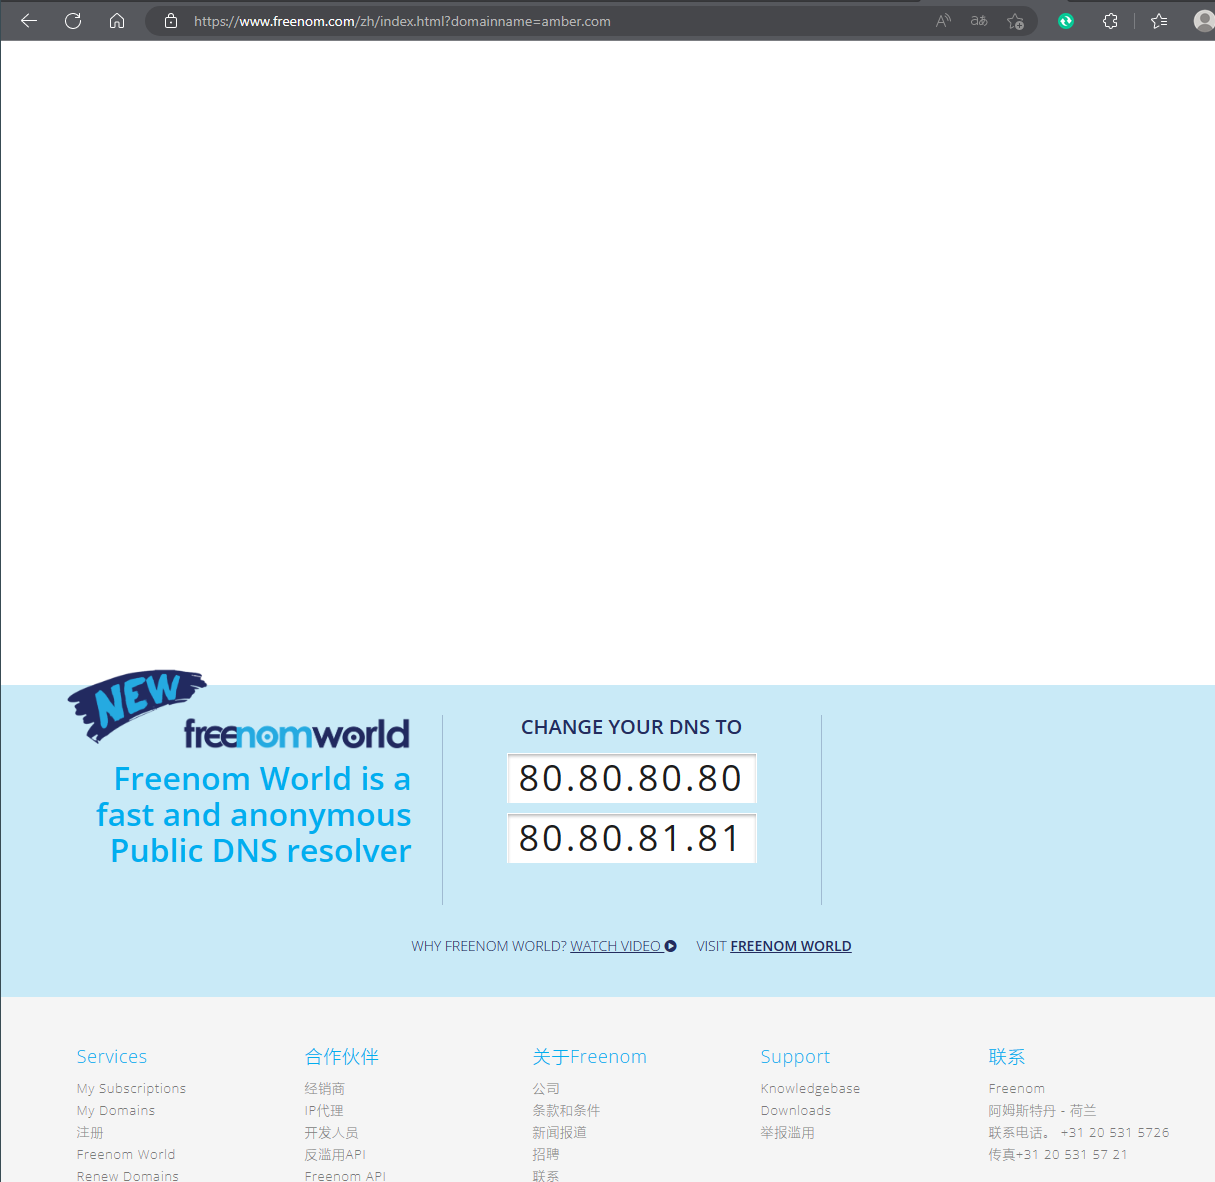Viewport: 1215px width, 1182px height.
Task: Reload the page with refresh icon
Action: [73, 21]
